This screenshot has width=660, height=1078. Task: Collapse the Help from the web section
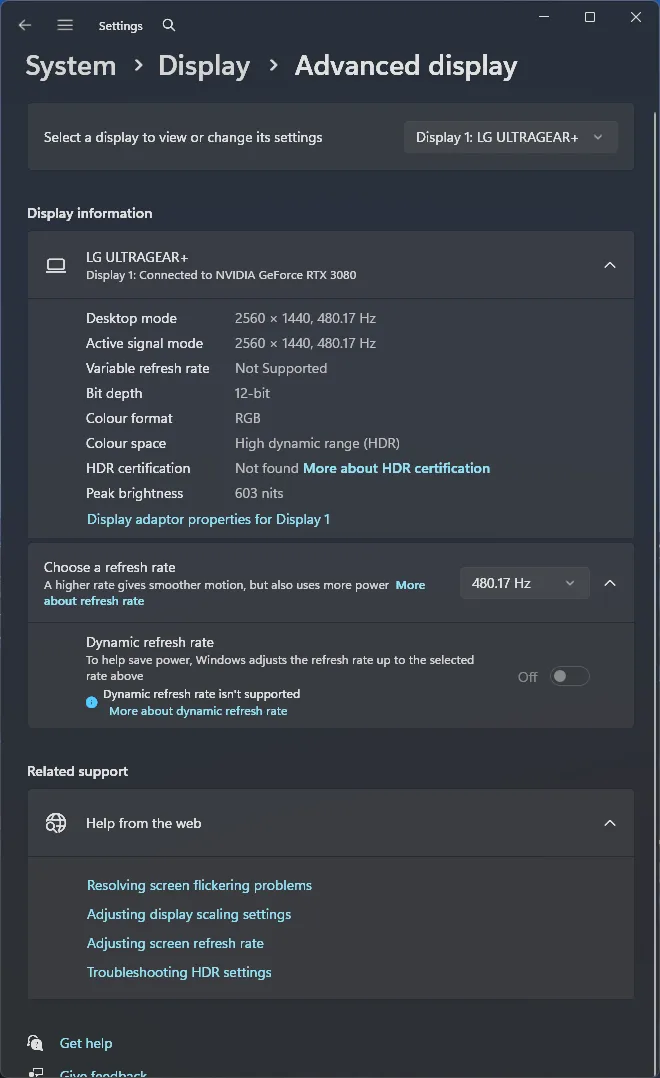[x=610, y=823]
